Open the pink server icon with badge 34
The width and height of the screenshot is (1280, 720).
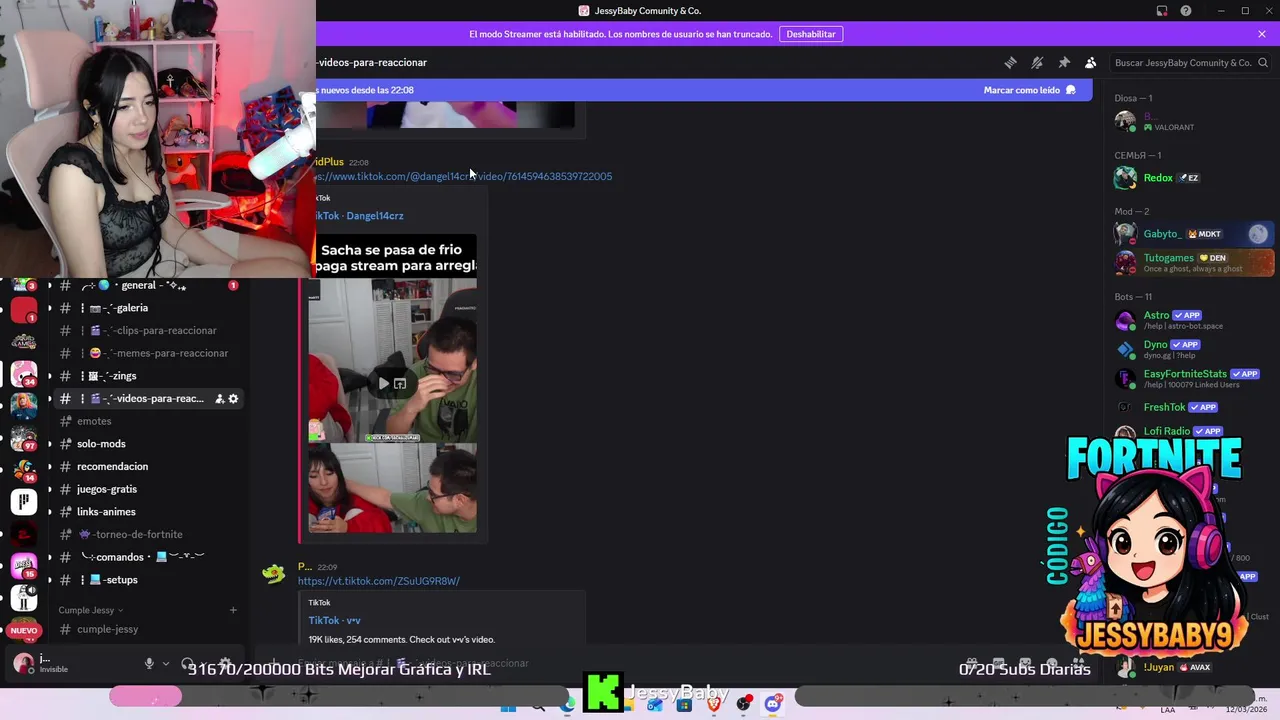24,373
